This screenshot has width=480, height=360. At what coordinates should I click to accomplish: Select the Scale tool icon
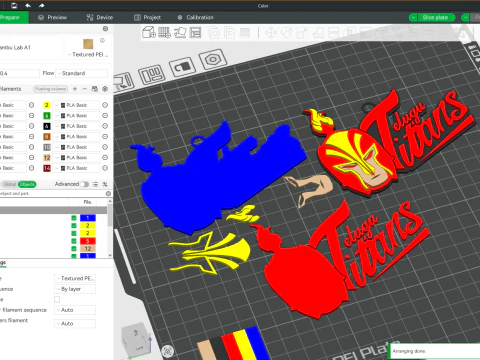tap(302, 33)
